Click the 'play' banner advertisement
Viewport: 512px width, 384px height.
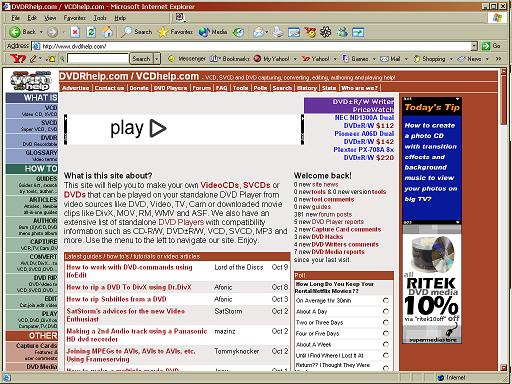184,129
